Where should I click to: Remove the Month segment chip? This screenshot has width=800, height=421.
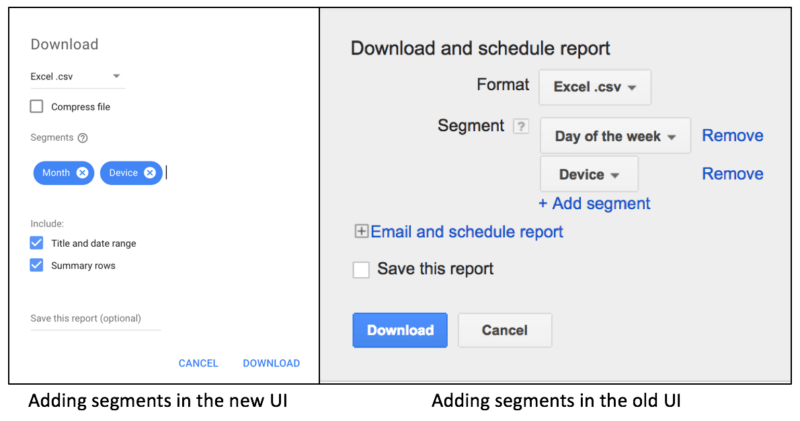coord(82,173)
